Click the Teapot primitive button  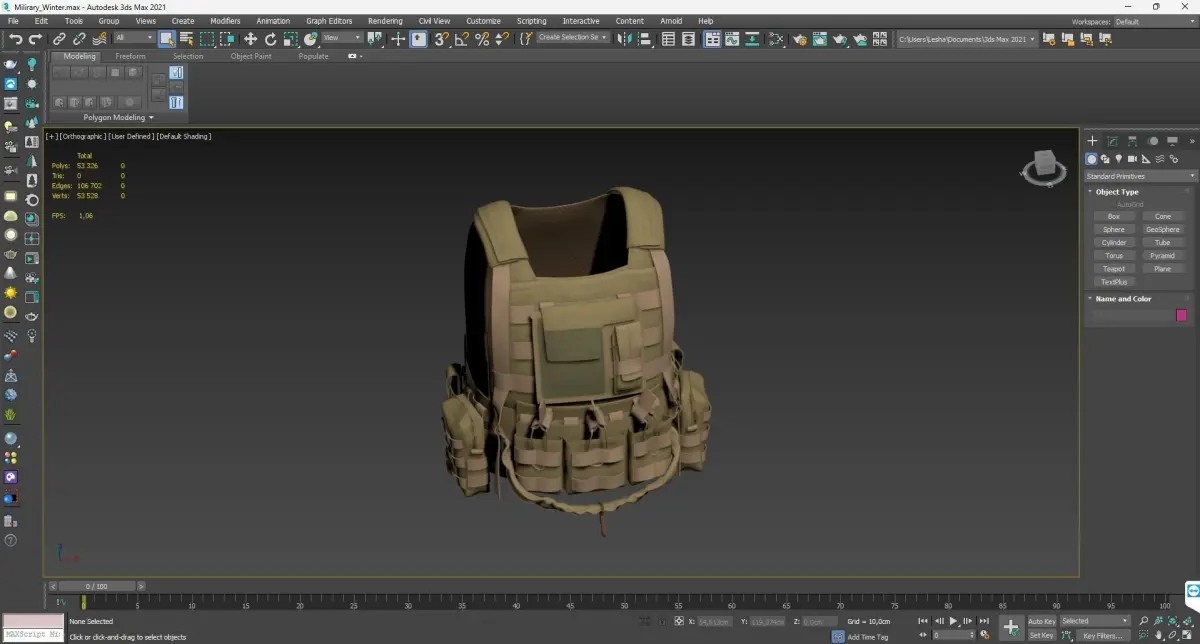click(x=1114, y=268)
